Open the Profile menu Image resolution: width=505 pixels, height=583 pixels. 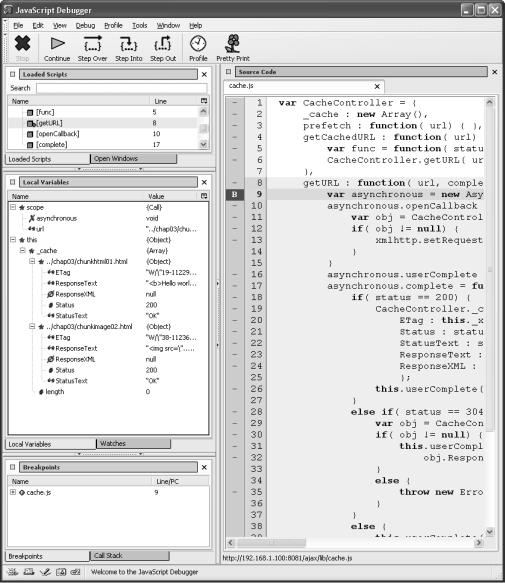click(113, 25)
